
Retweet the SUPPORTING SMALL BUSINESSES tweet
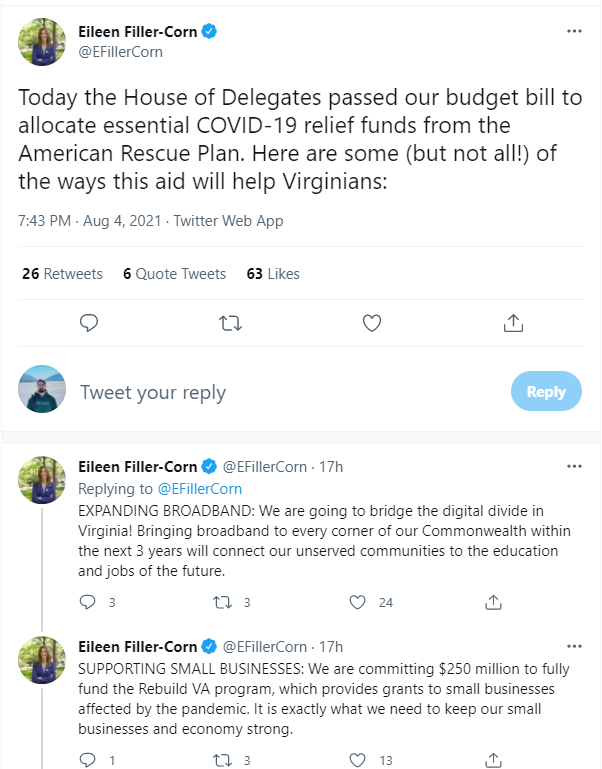tap(222, 760)
